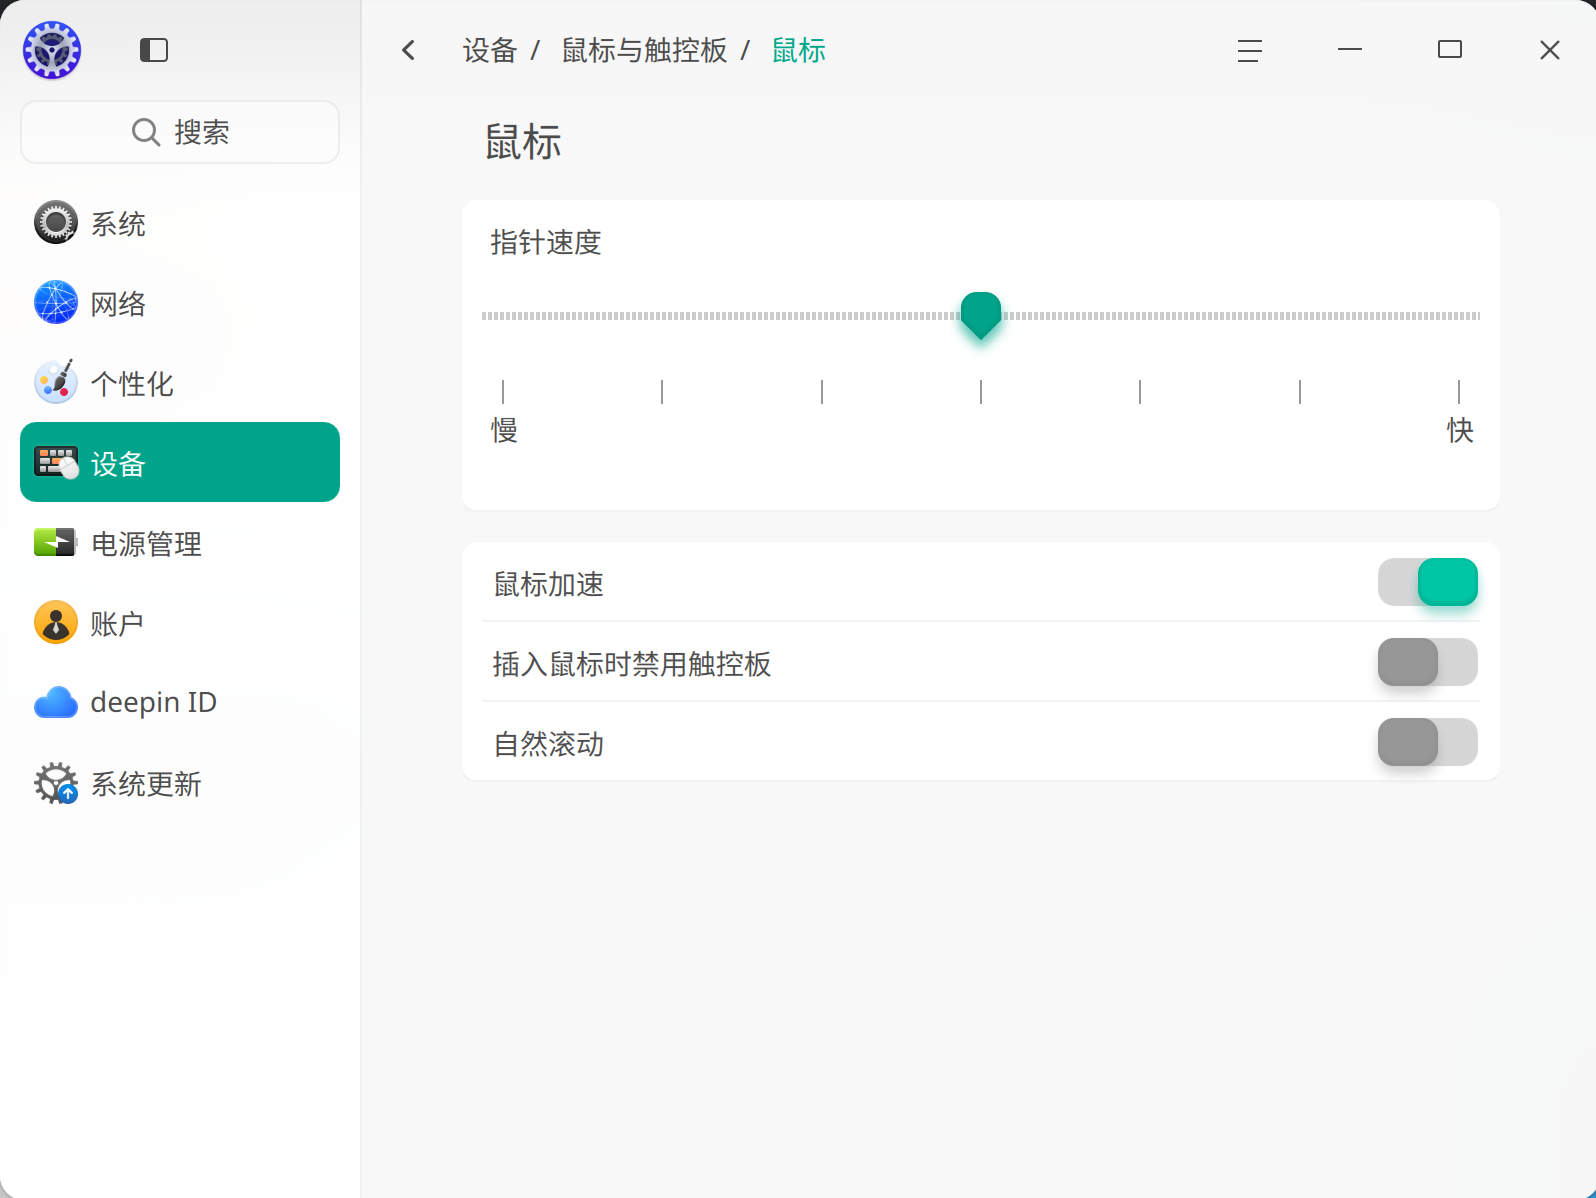This screenshot has height=1198, width=1596.
Task: Open deepin ID settings page
Action: coord(180,702)
